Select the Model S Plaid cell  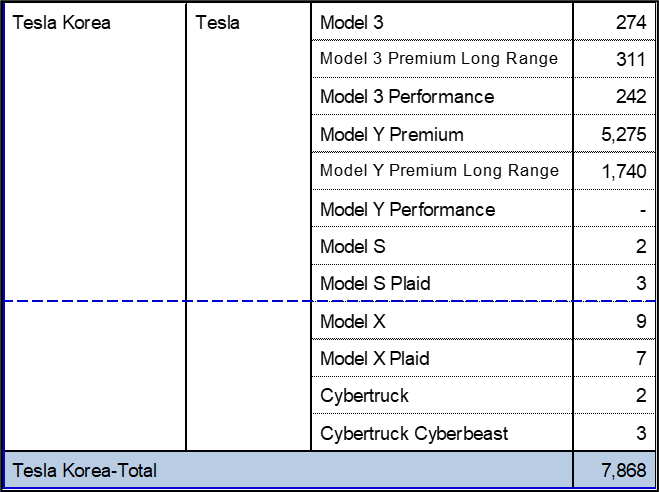pyautogui.click(x=442, y=283)
